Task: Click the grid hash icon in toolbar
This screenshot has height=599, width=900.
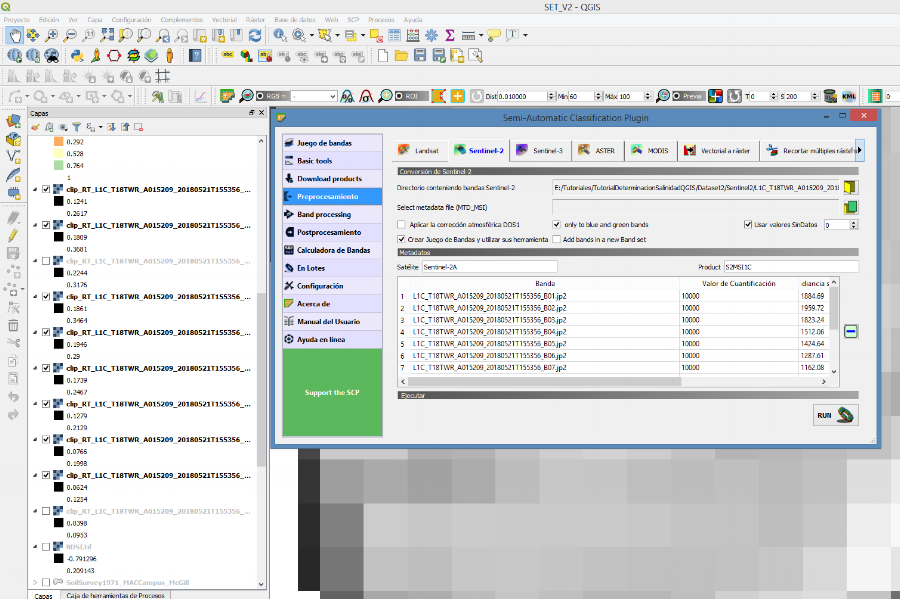Action: (x=163, y=76)
